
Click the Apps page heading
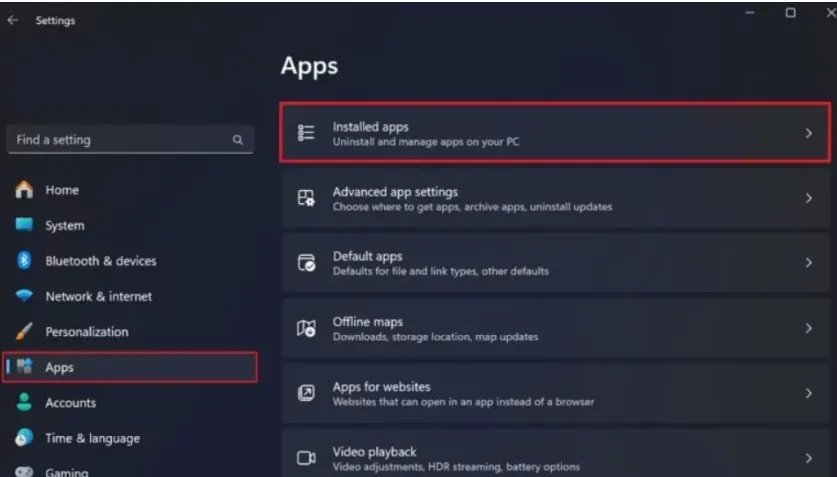309,66
